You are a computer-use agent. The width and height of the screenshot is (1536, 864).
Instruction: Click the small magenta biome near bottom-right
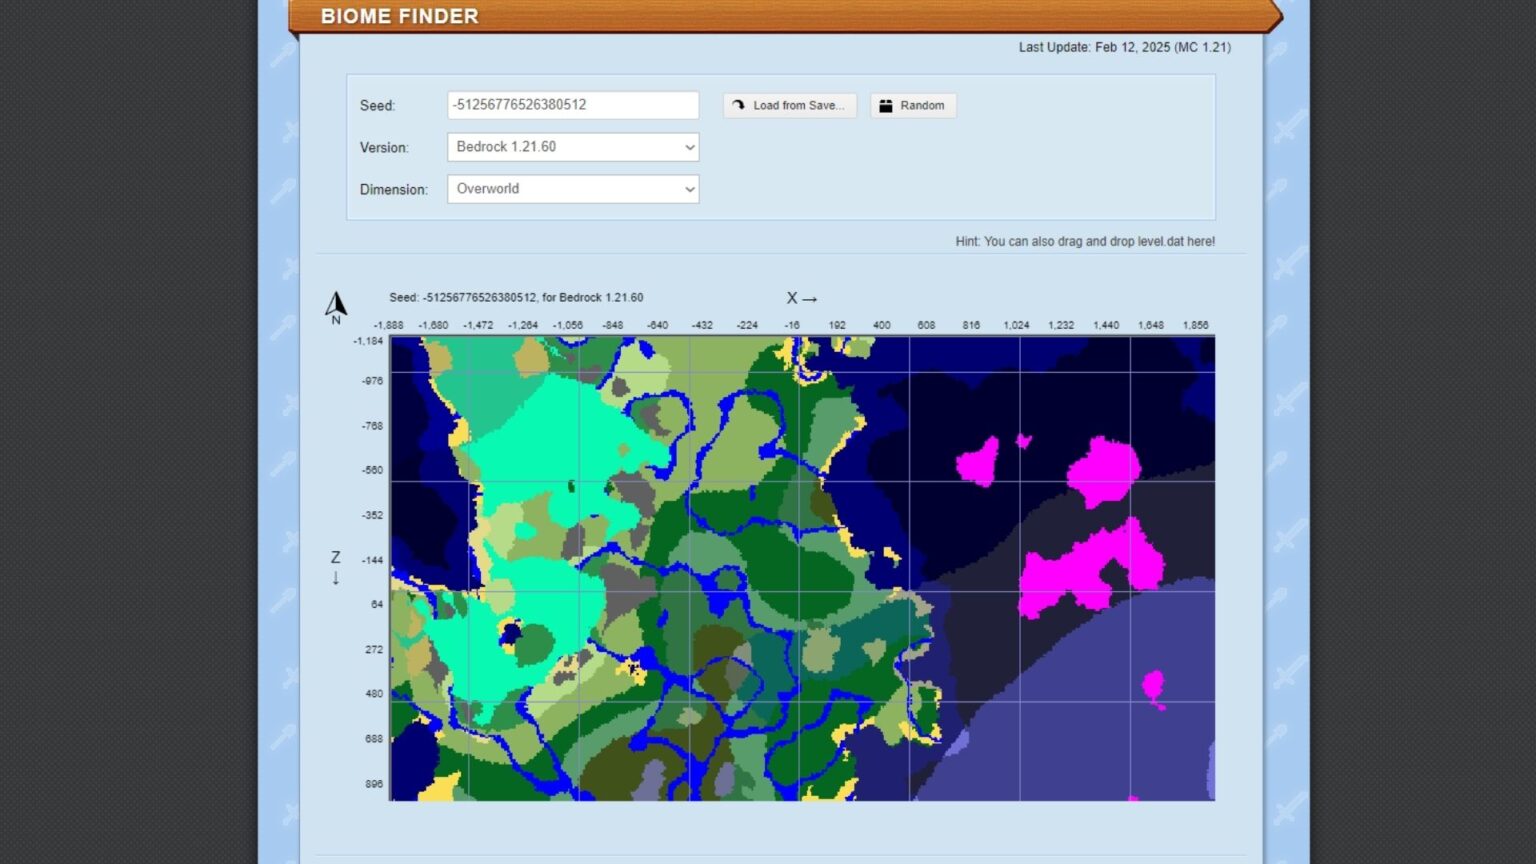point(1153,686)
